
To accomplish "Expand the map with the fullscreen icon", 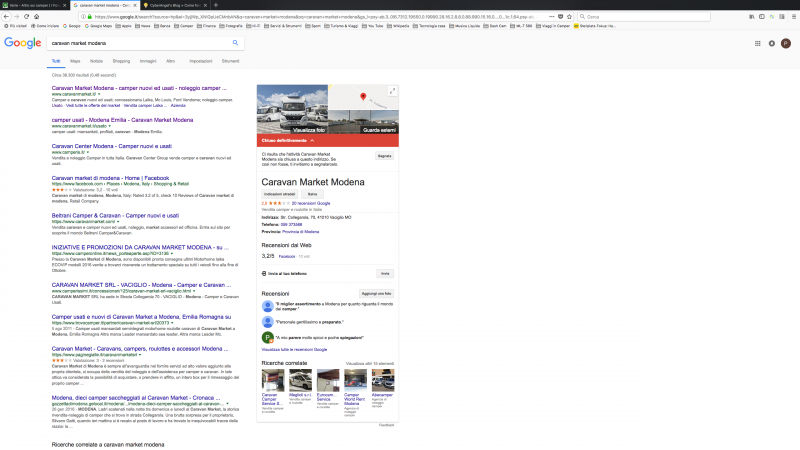I will click(x=392, y=91).
